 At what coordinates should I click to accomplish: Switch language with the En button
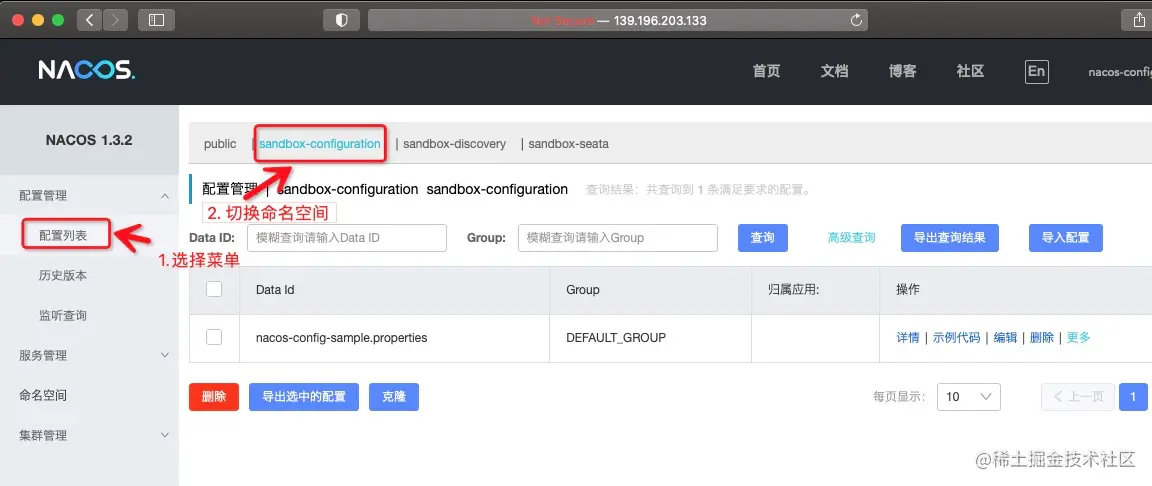point(1037,71)
